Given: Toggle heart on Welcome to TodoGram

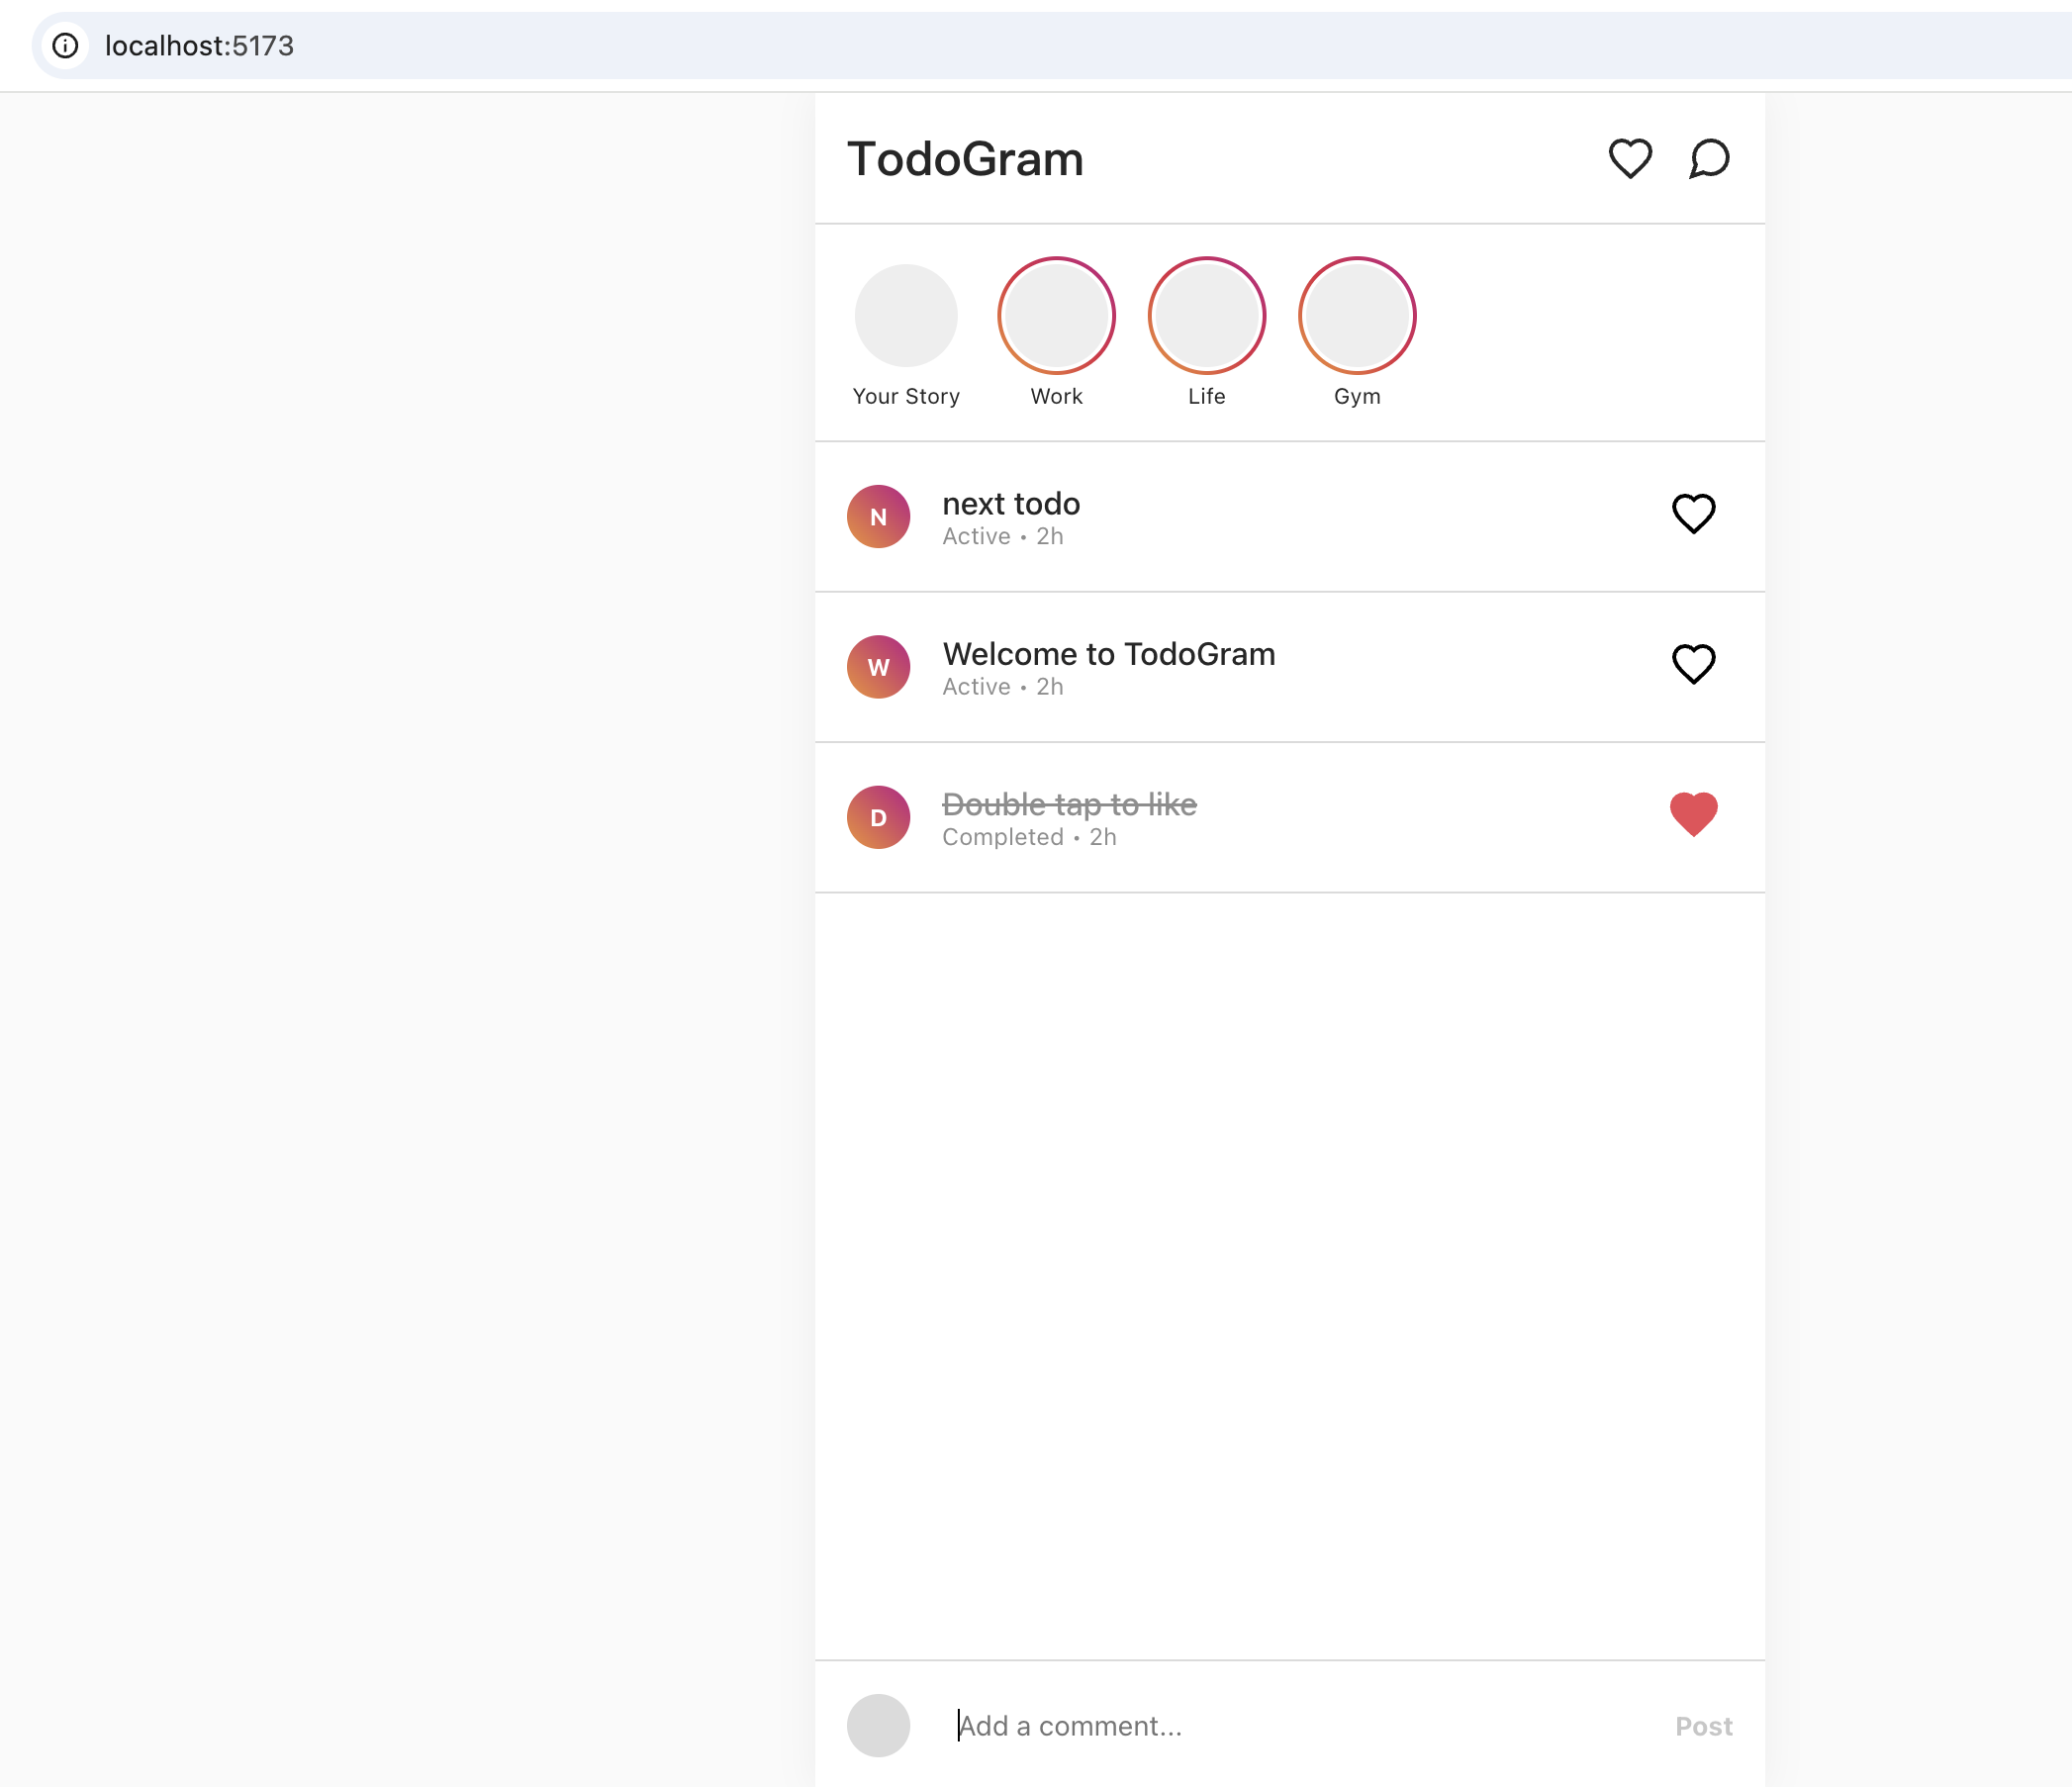Looking at the screenshot, I should pyautogui.click(x=1693, y=664).
